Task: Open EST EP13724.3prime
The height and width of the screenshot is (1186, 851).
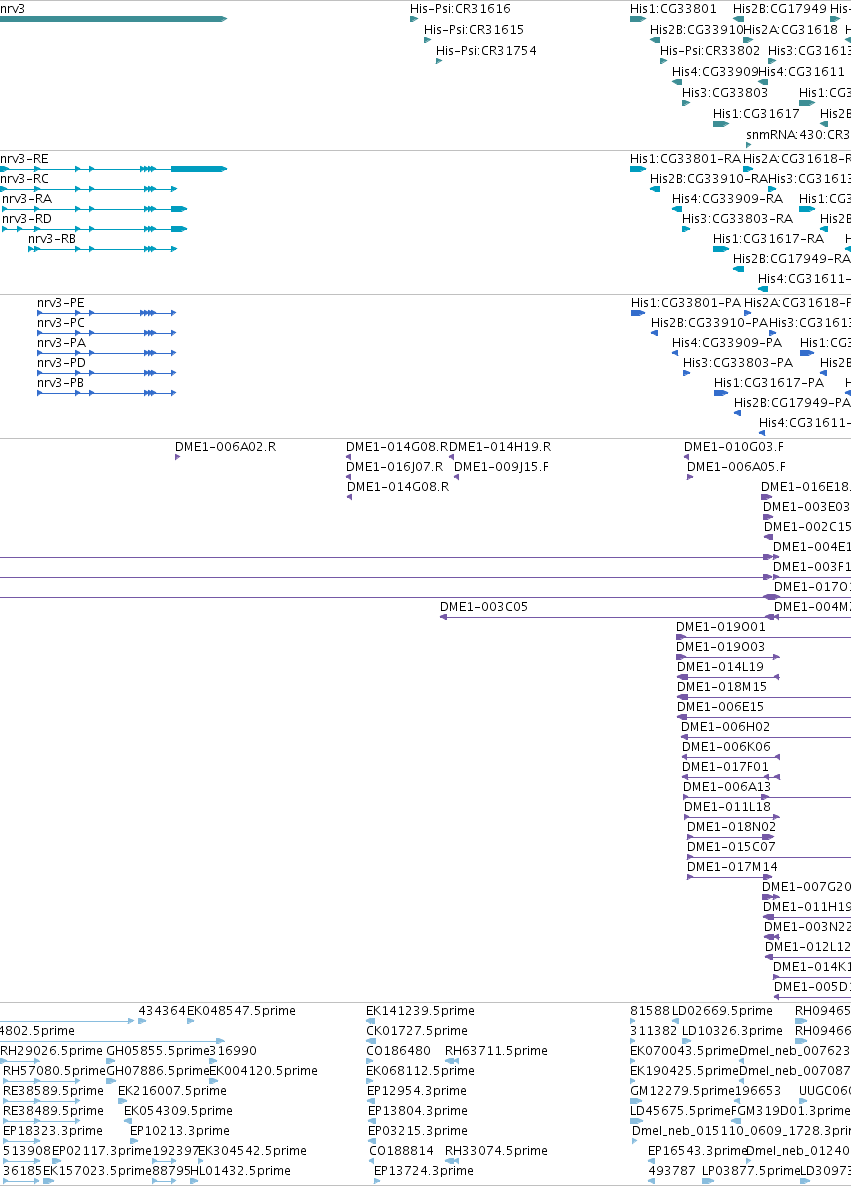Action: click(424, 1171)
